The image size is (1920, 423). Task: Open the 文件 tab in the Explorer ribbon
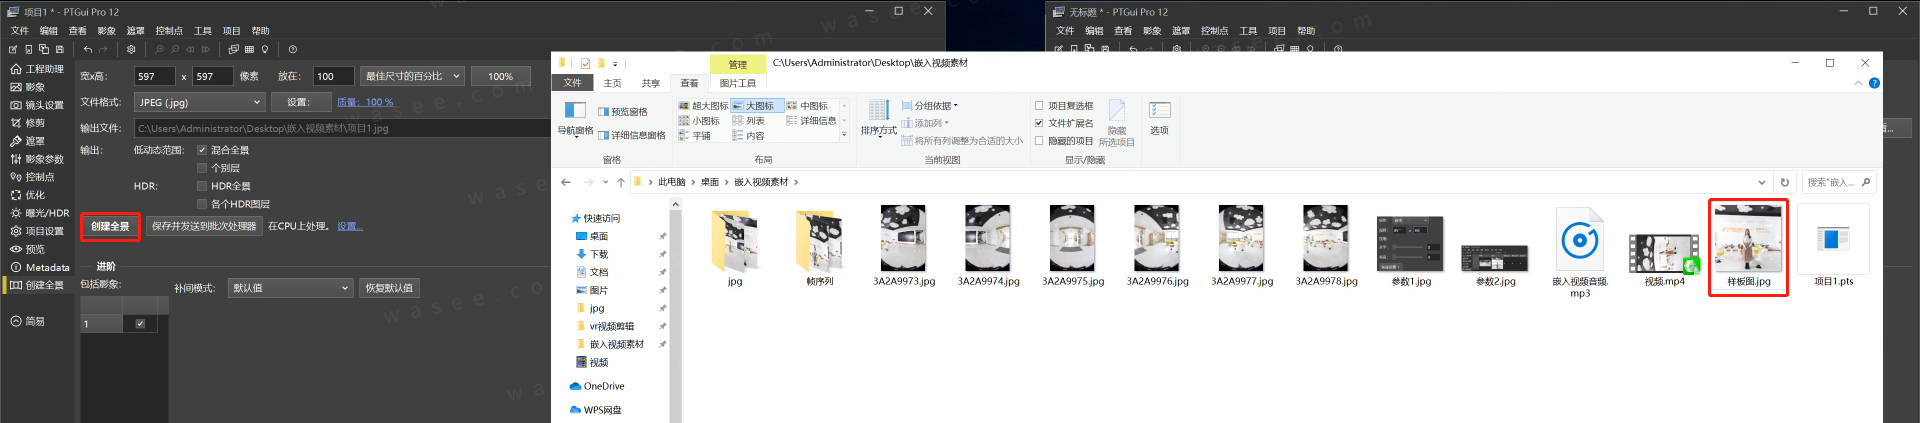pos(572,83)
